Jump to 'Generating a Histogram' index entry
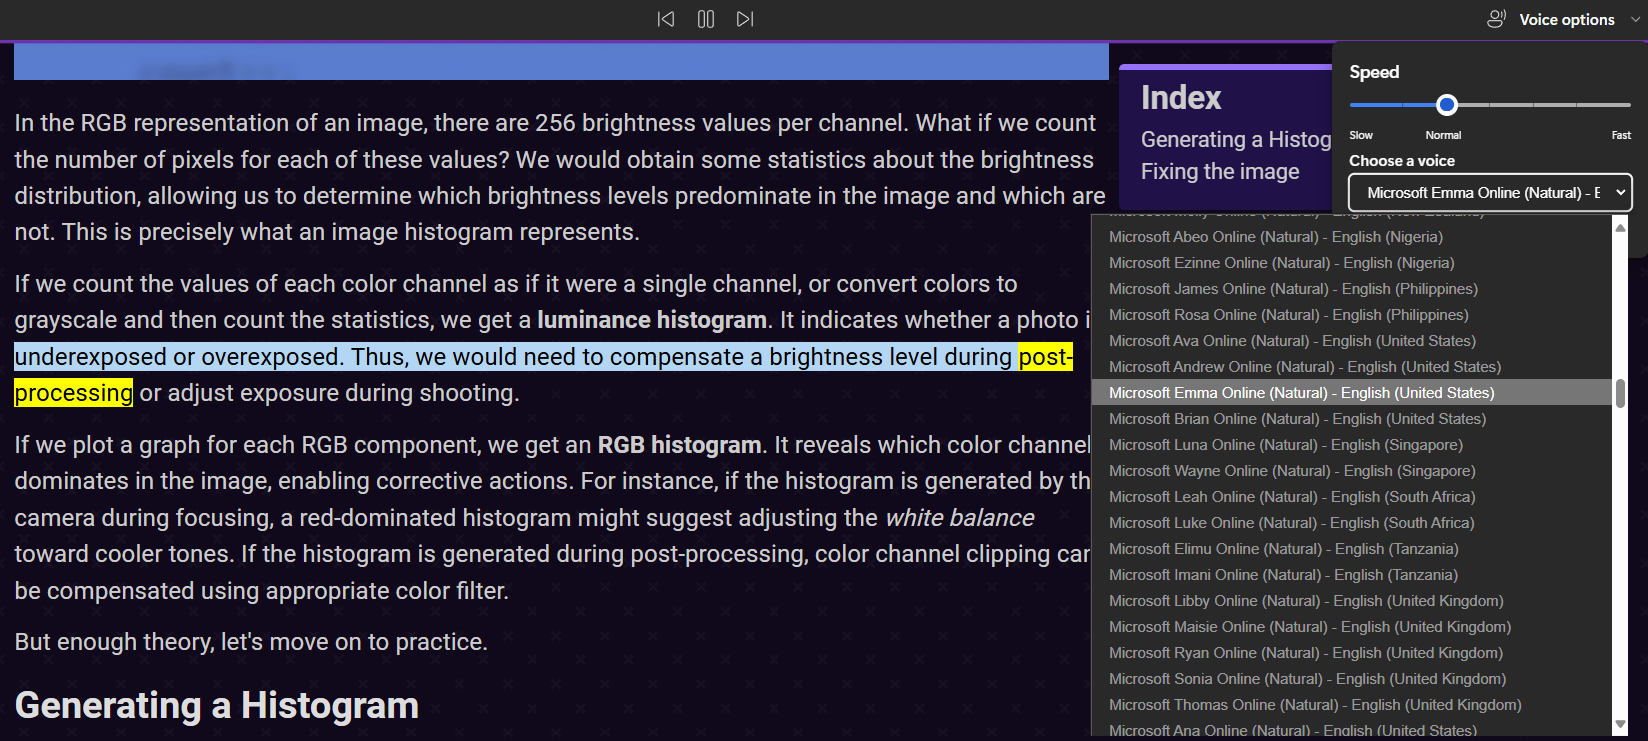1648x741 pixels. (1235, 140)
